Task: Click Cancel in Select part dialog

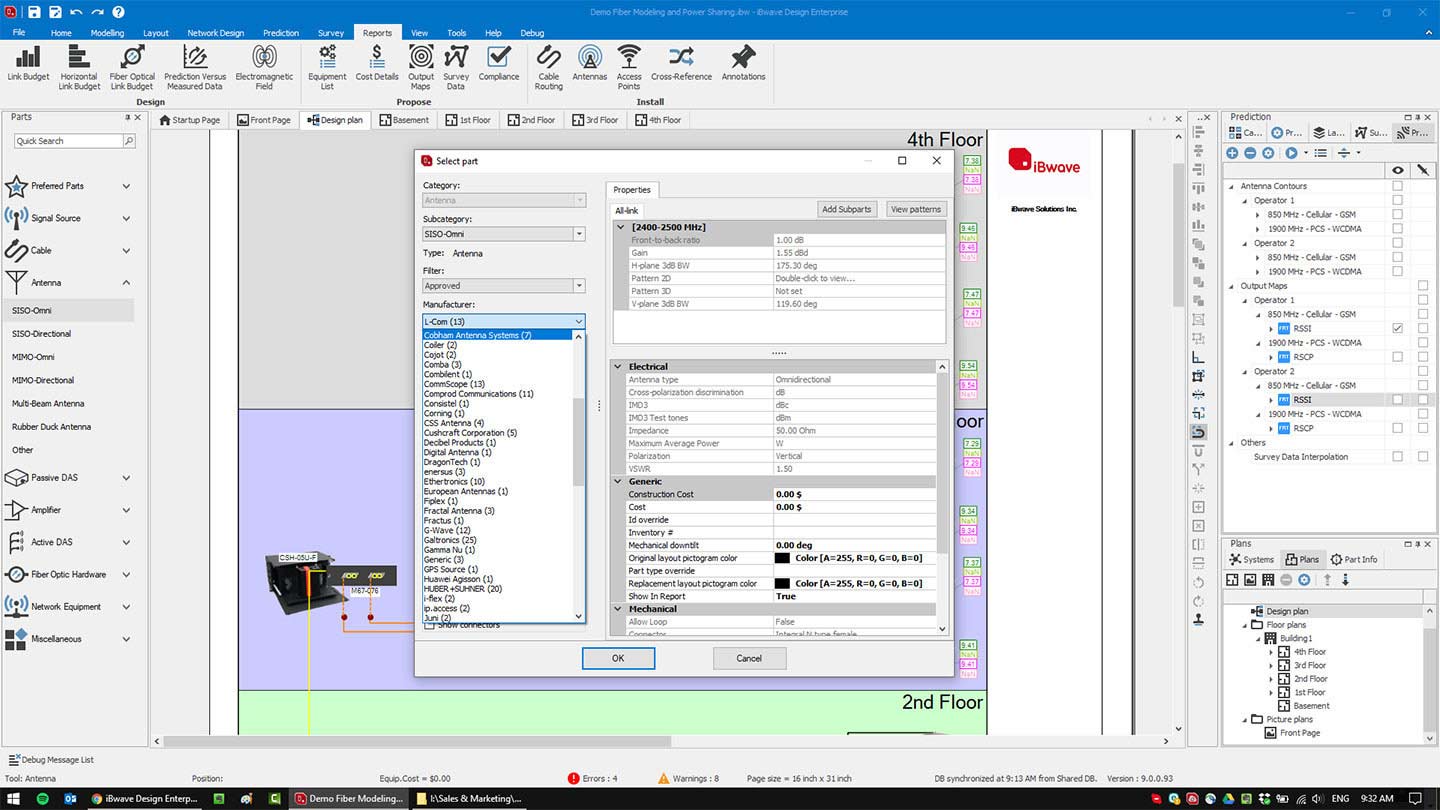Action: pos(749,658)
